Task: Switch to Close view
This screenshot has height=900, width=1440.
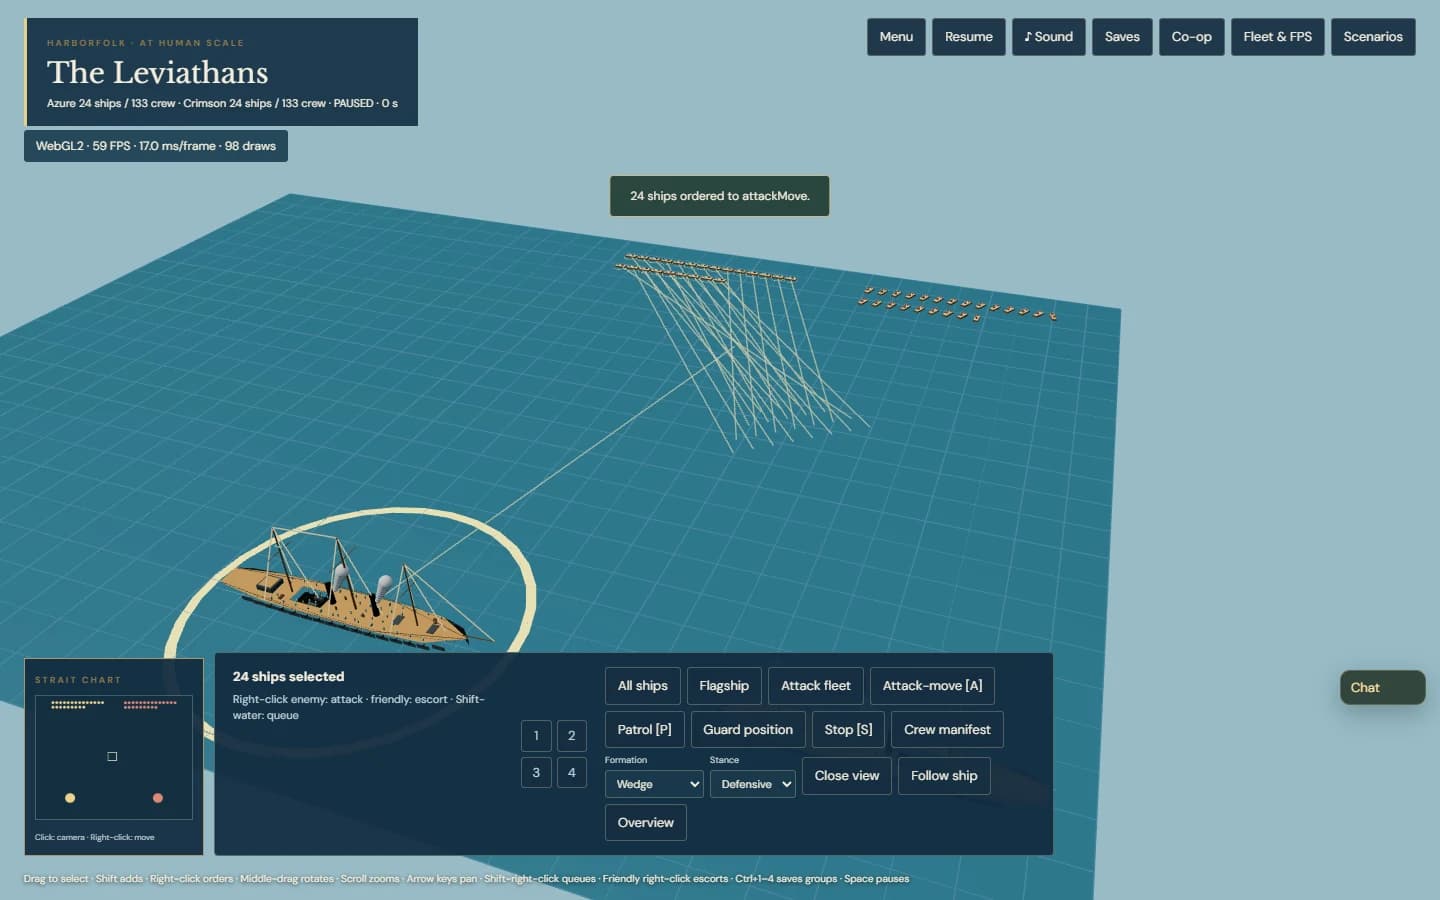Action: click(x=847, y=776)
